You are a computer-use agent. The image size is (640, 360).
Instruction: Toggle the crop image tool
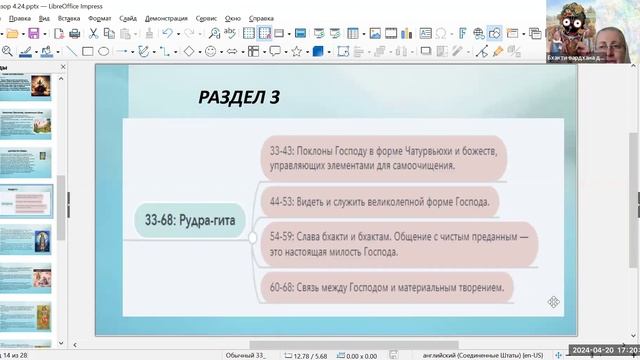[x=442, y=51]
